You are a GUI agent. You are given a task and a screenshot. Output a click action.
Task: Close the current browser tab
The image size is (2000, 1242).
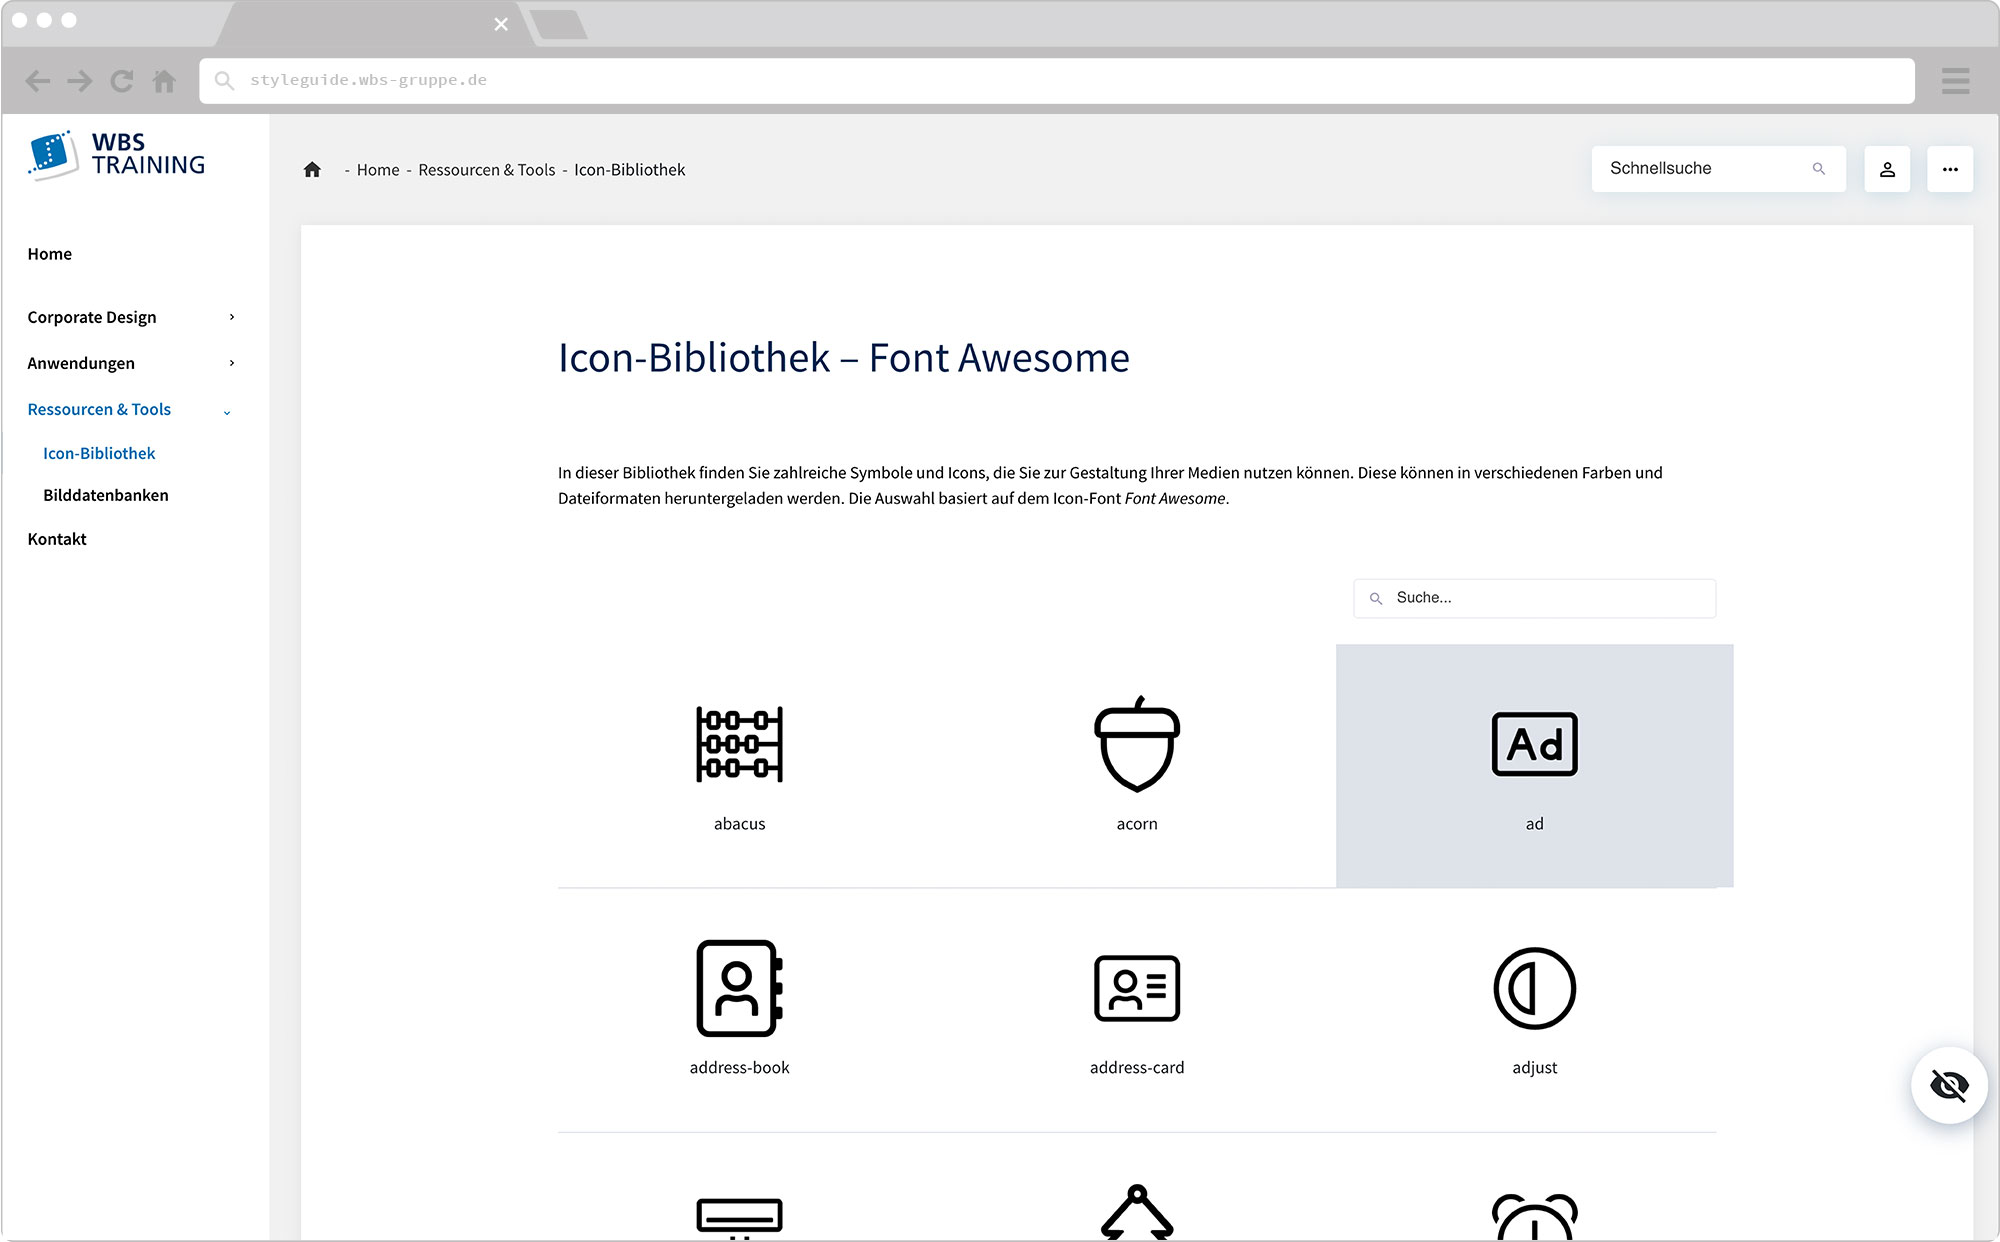(x=501, y=24)
